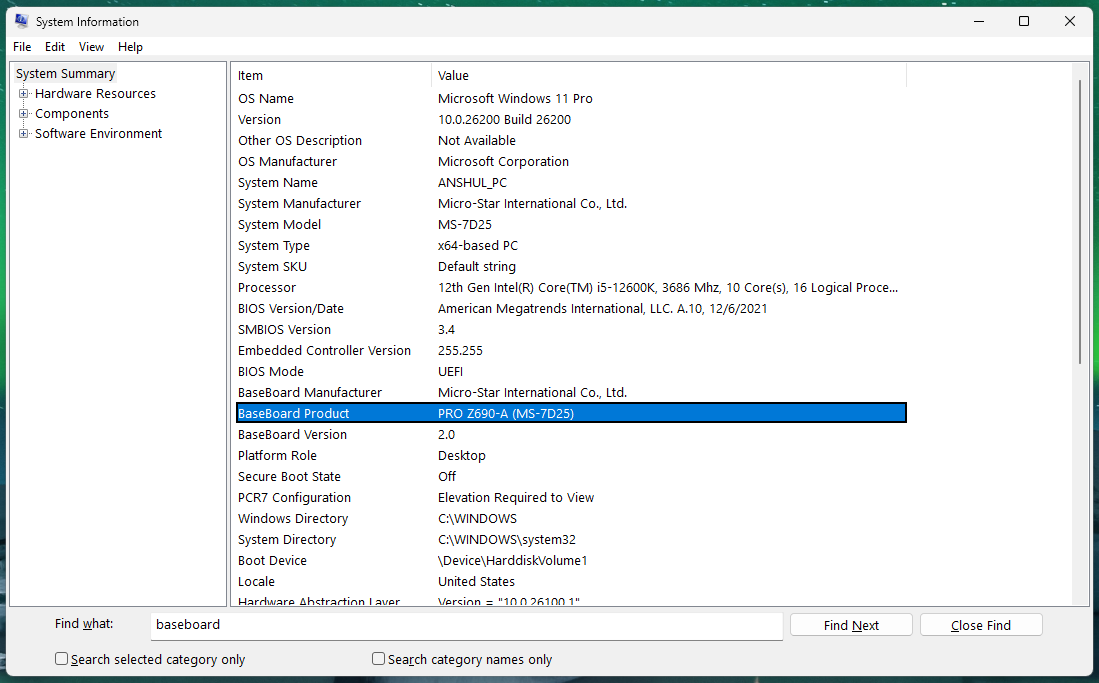The height and width of the screenshot is (683, 1099).
Task: Close the System Information window
Action: tap(1070, 21)
